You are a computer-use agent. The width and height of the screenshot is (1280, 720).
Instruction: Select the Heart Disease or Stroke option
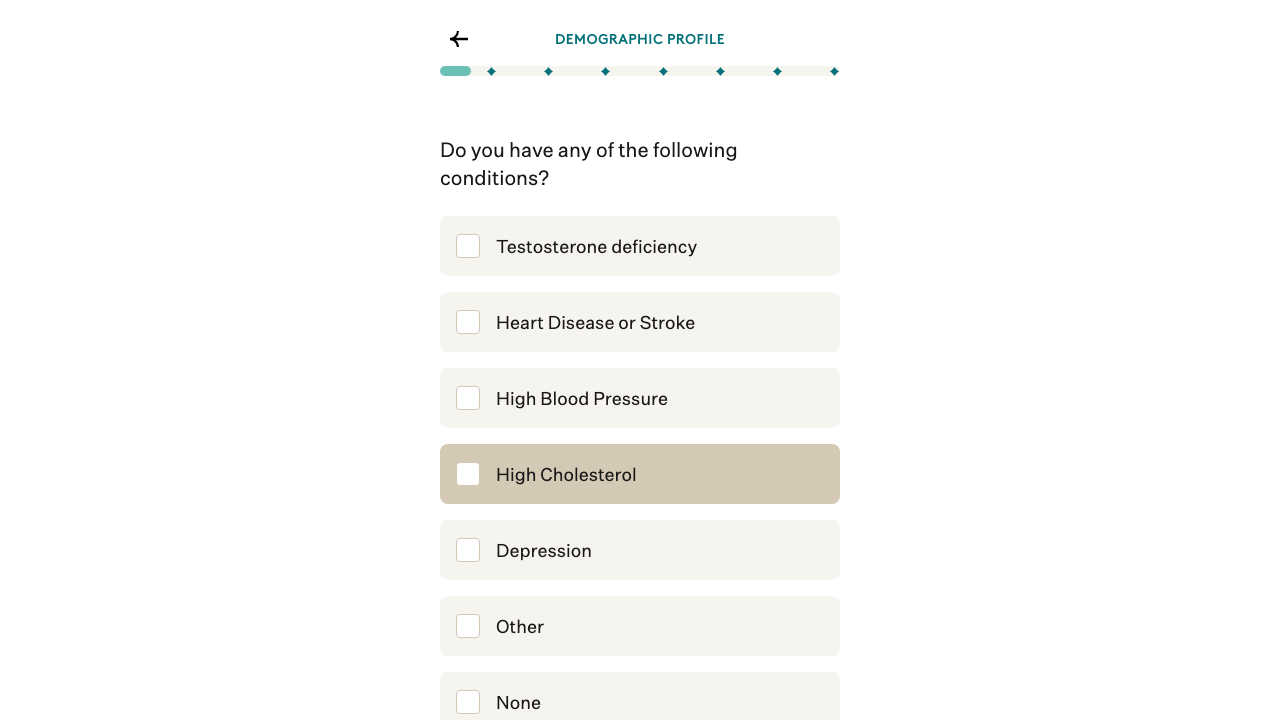click(x=640, y=322)
